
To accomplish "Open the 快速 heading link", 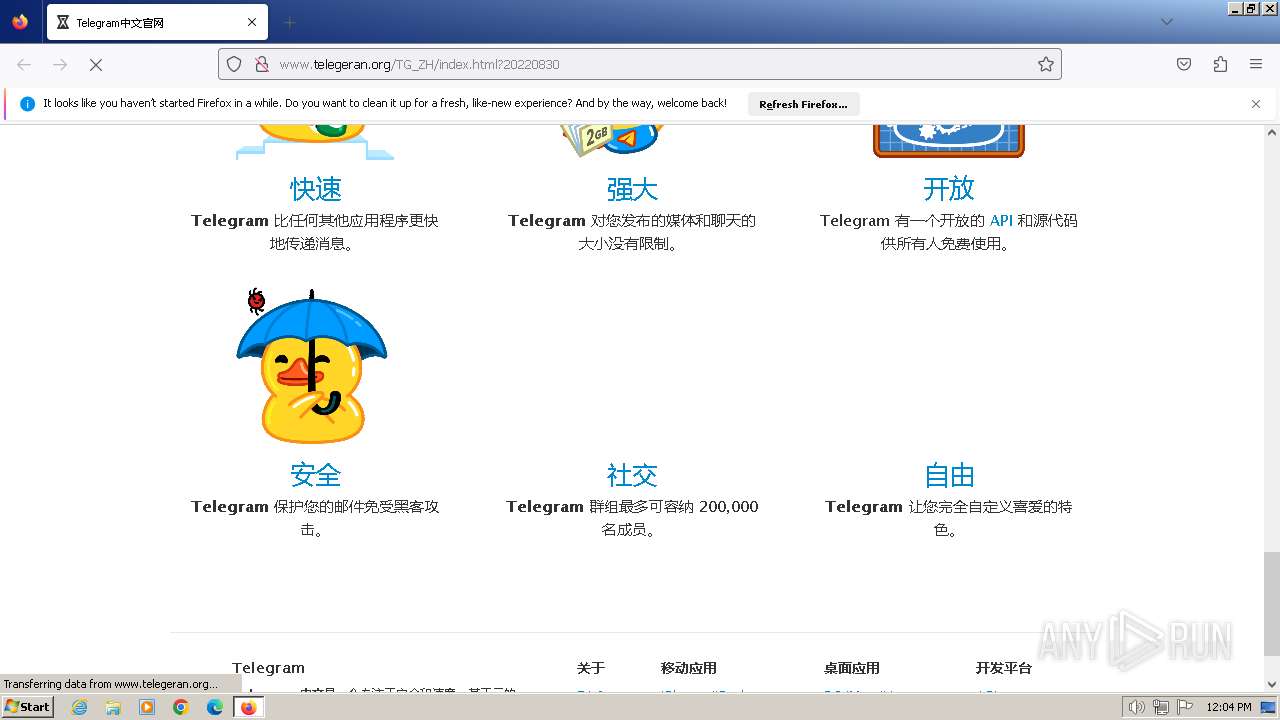I will pos(316,189).
